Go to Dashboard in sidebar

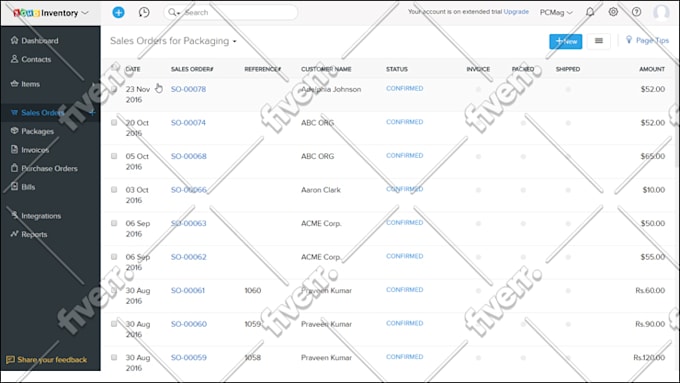tap(39, 40)
